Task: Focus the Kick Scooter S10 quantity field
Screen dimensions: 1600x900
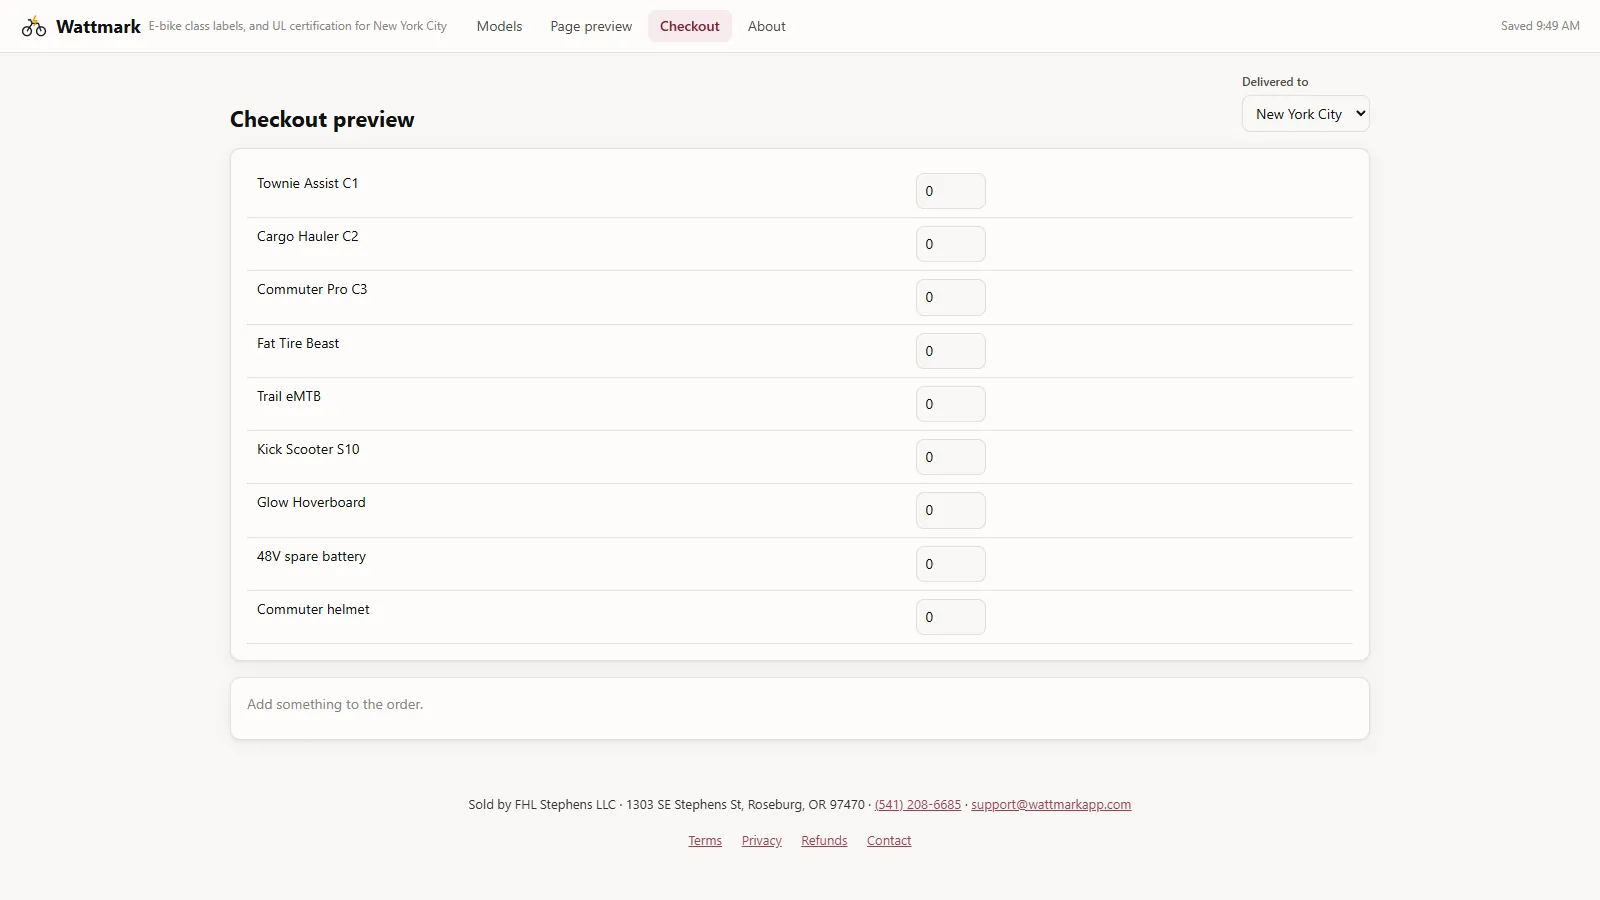Action: click(951, 457)
